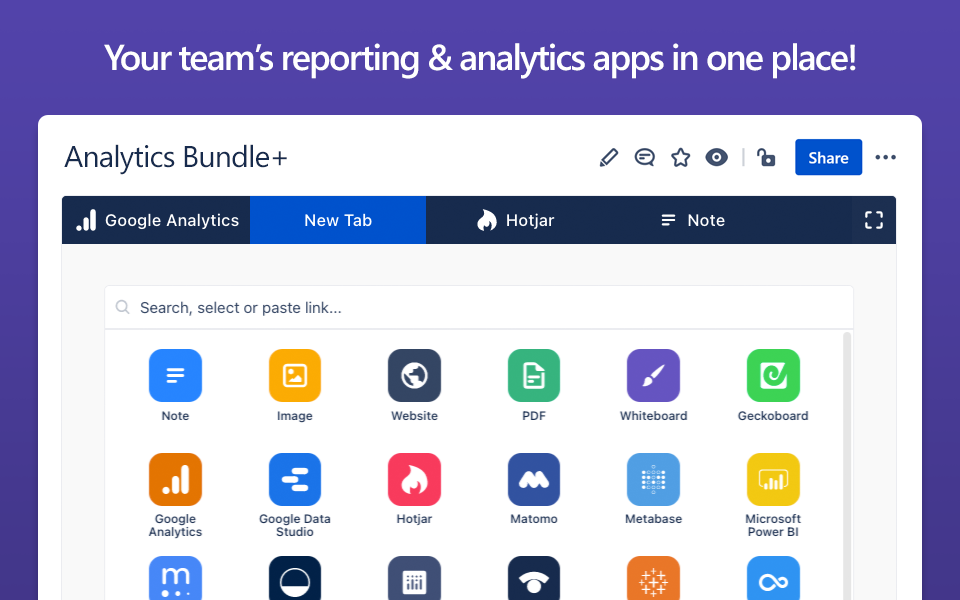Add the Google Data Studio app icon

pyautogui.click(x=294, y=479)
